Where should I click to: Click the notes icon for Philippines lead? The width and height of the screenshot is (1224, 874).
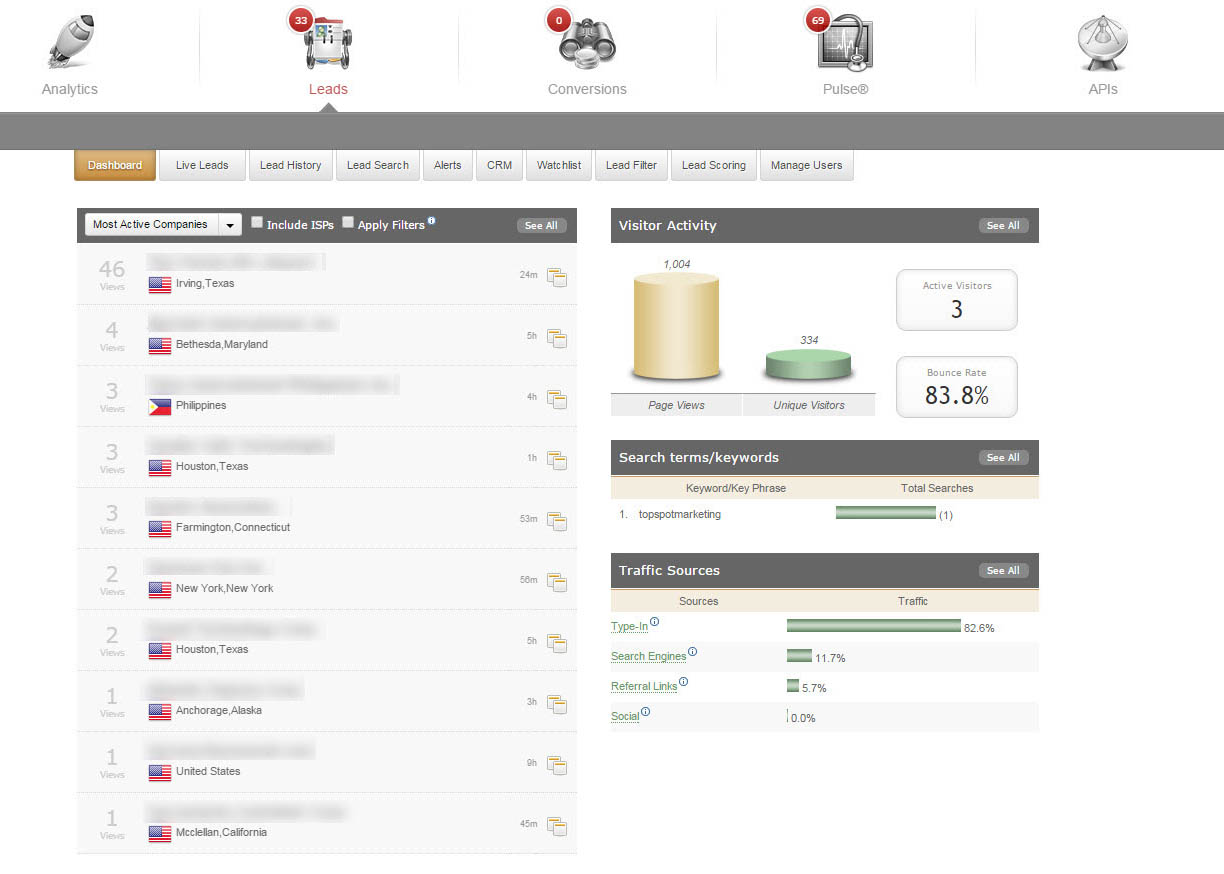pos(557,400)
